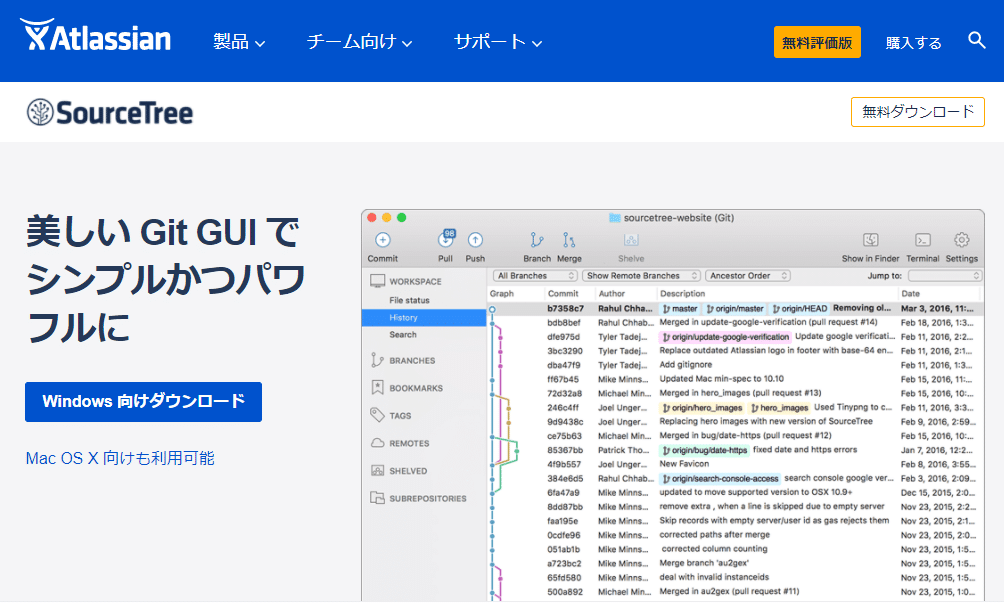This screenshot has width=1004, height=609.
Task: Open the チーム向け dropdown menu
Action: pyautogui.click(x=359, y=42)
